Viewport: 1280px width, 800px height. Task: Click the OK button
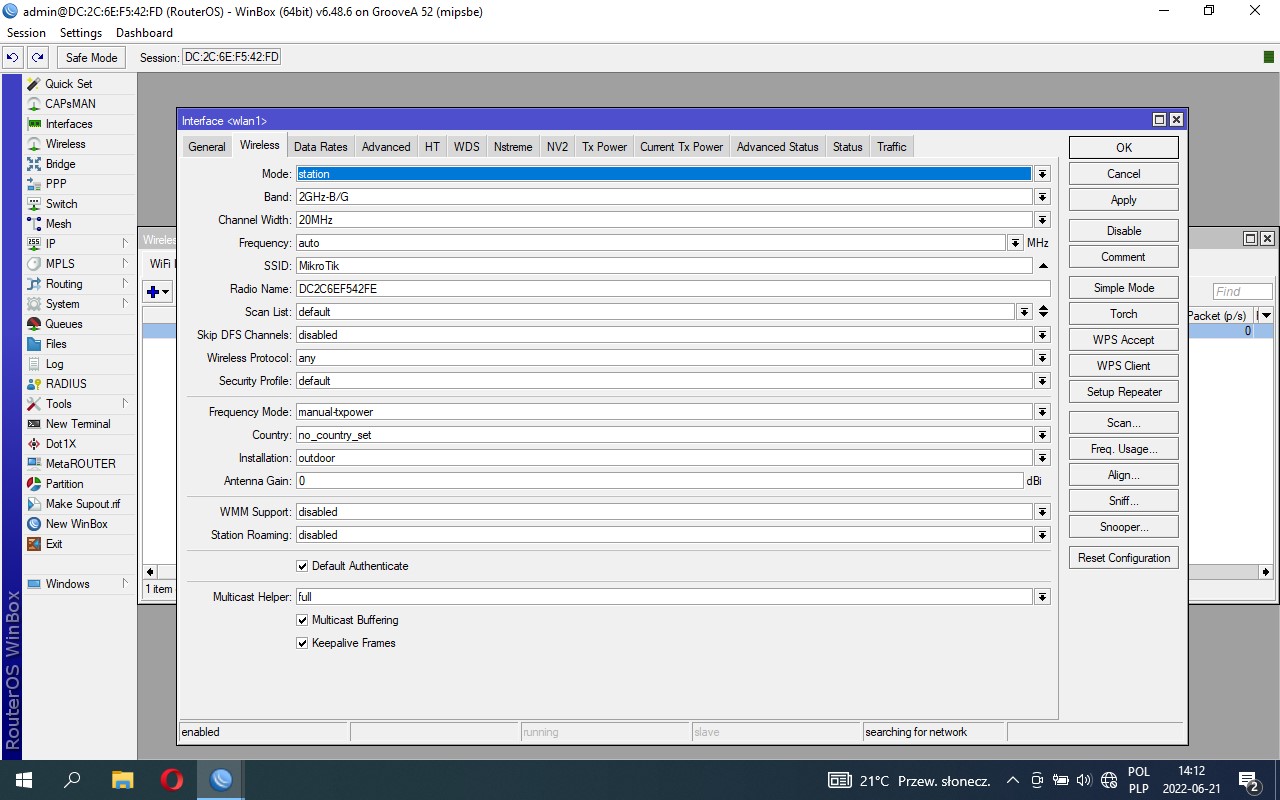1124,148
